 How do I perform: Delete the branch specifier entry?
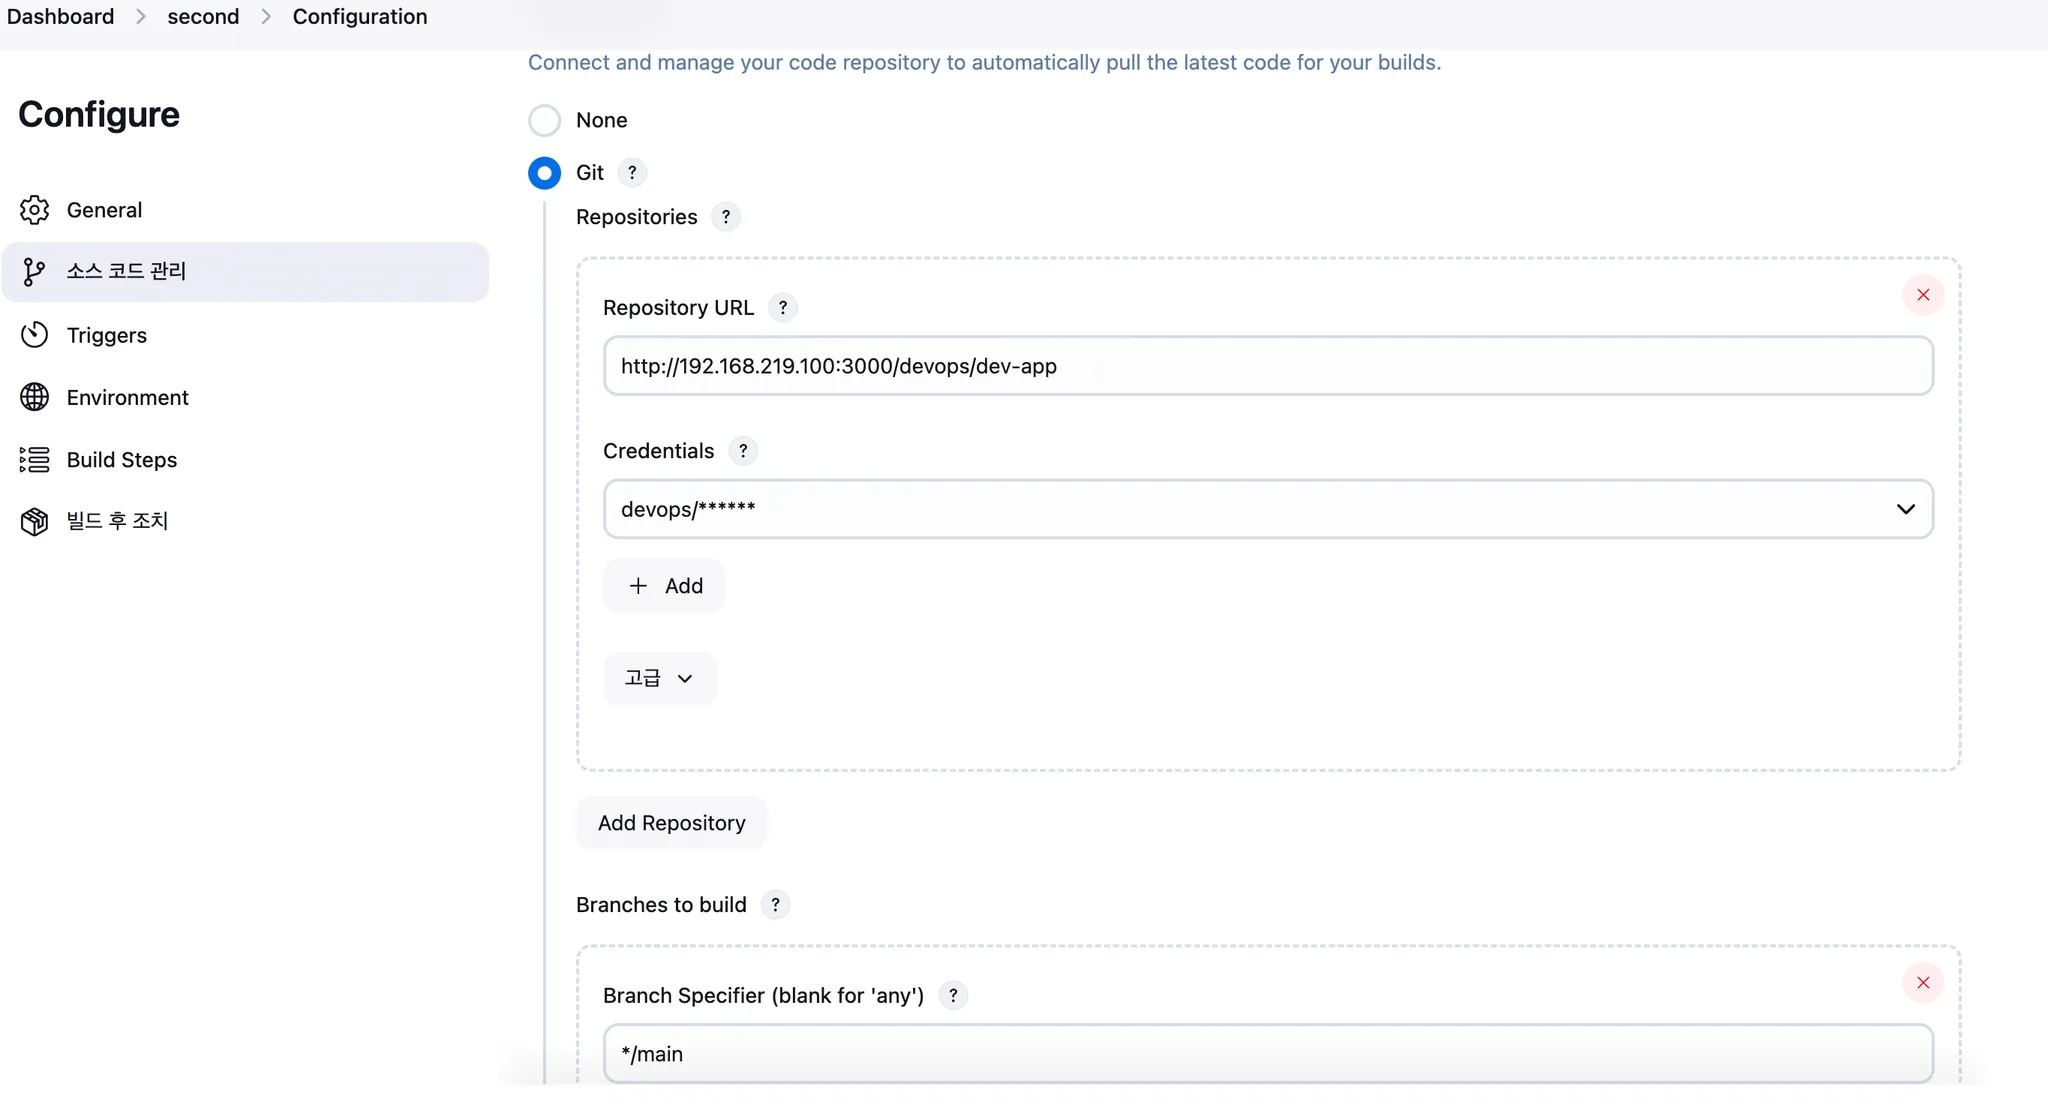click(1923, 983)
